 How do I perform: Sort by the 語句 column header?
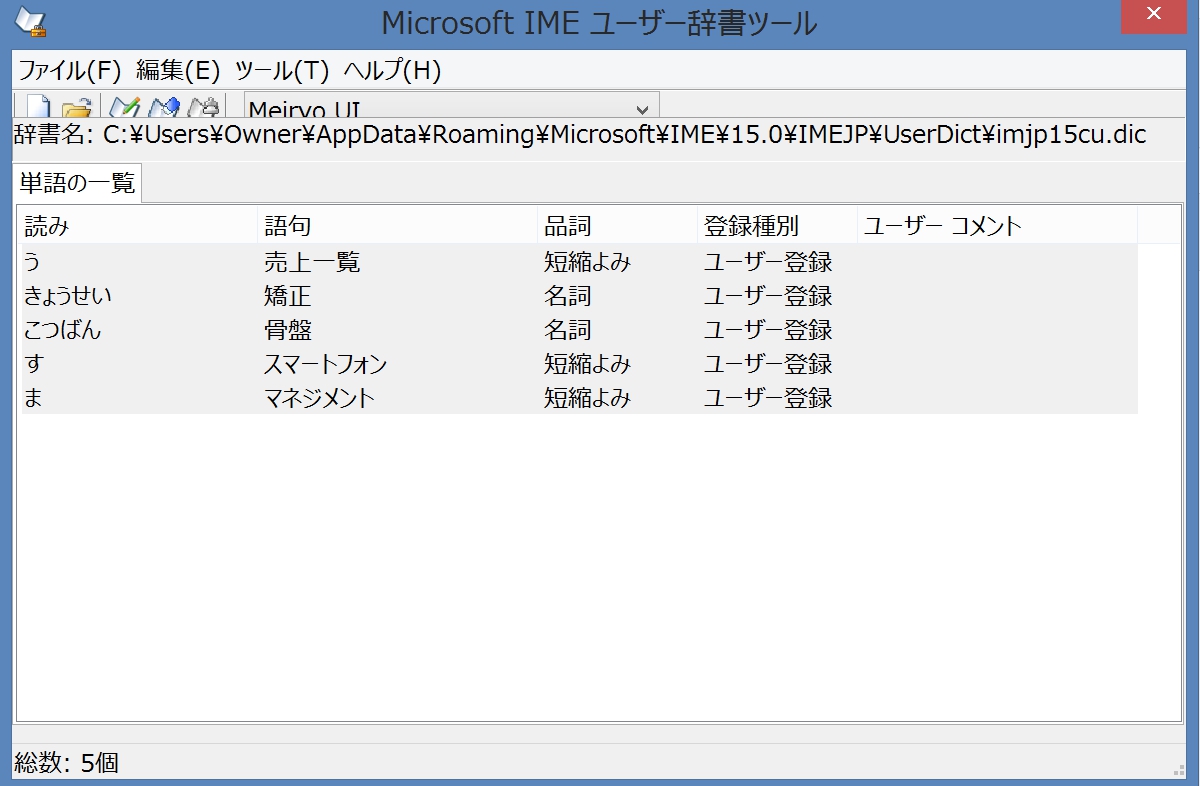click(x=398, y=226)
